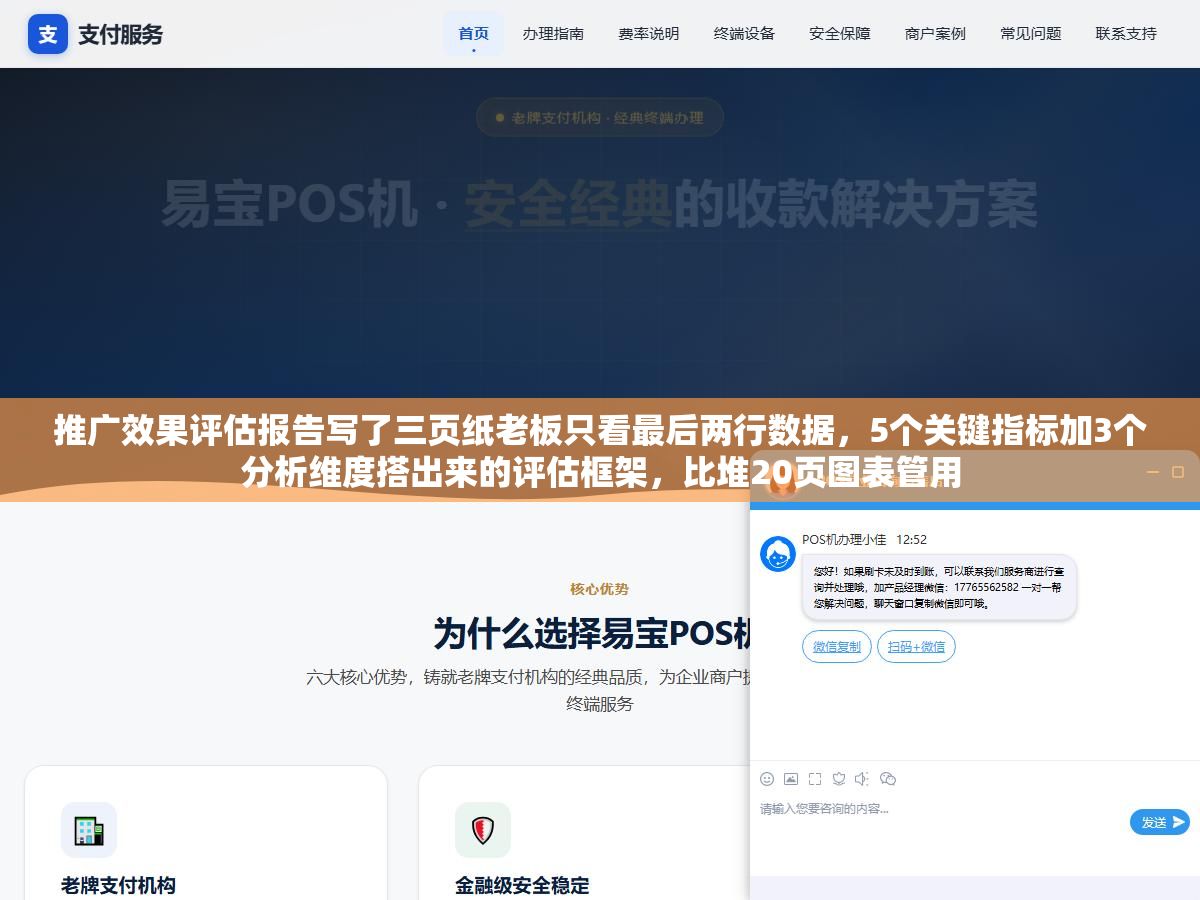Open the 终端设备 menu item
The image size is (1200, 900).
point(744,34)
